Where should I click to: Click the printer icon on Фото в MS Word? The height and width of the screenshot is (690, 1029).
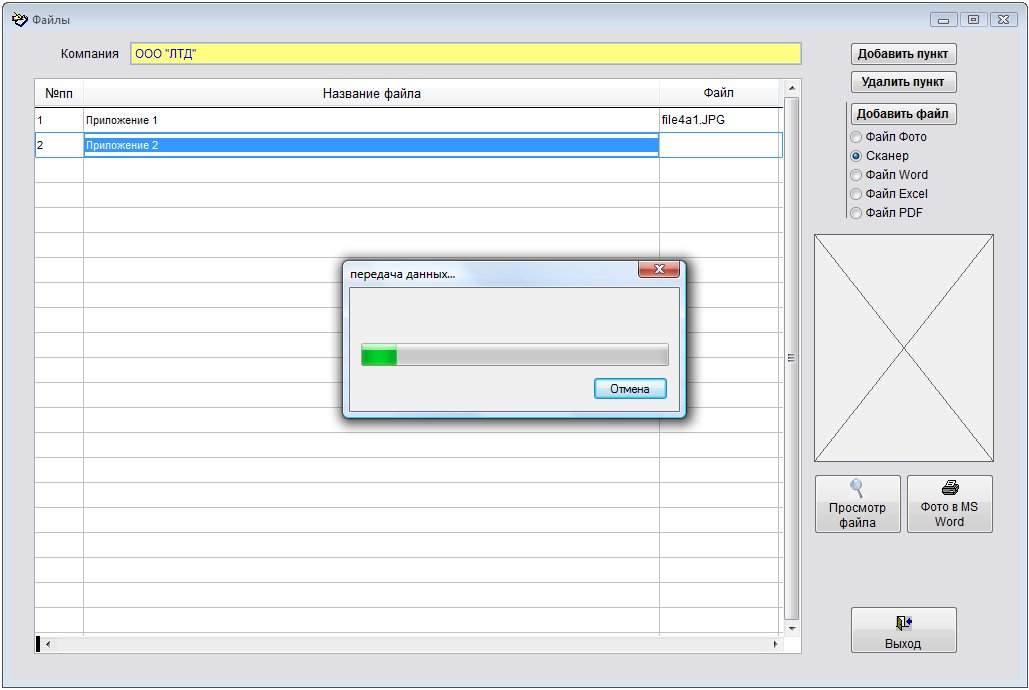tap(950, 487)
